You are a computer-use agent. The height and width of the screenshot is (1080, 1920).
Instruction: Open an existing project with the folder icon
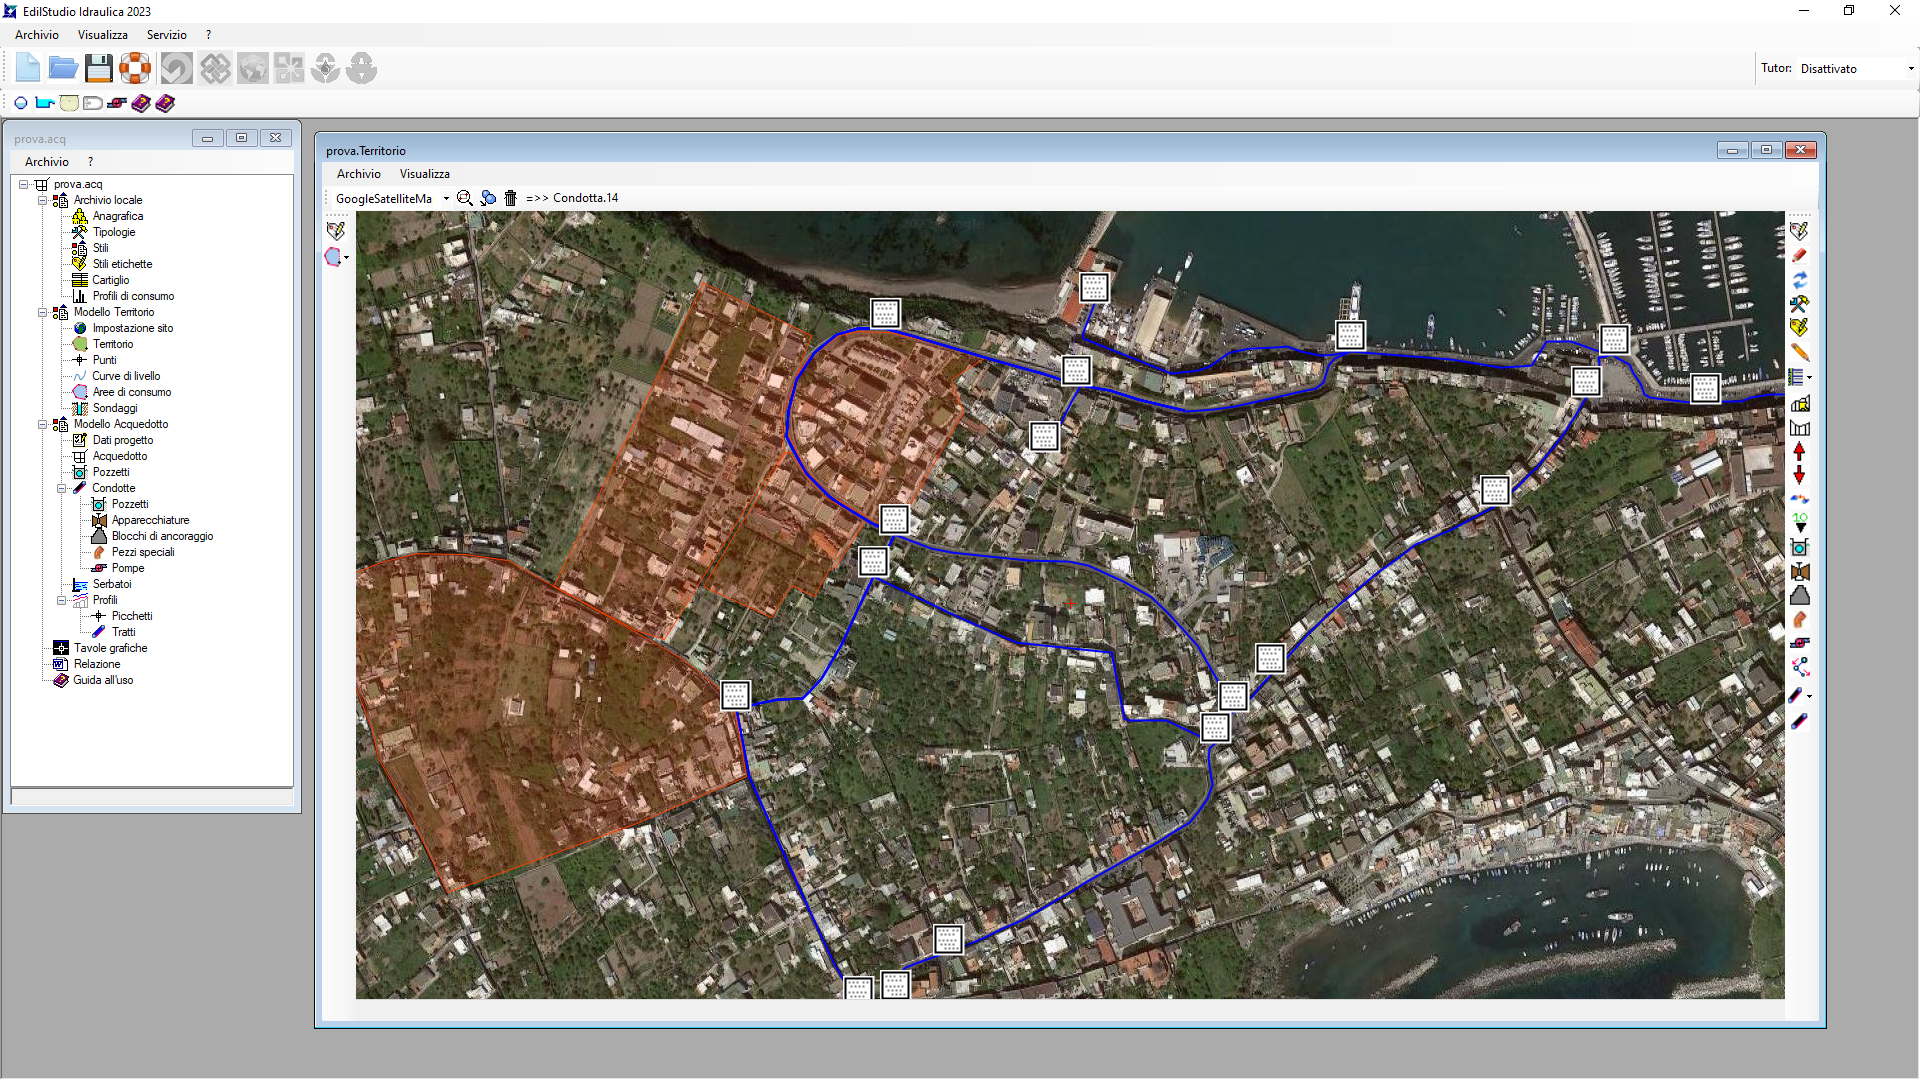(x=63, y=68)
